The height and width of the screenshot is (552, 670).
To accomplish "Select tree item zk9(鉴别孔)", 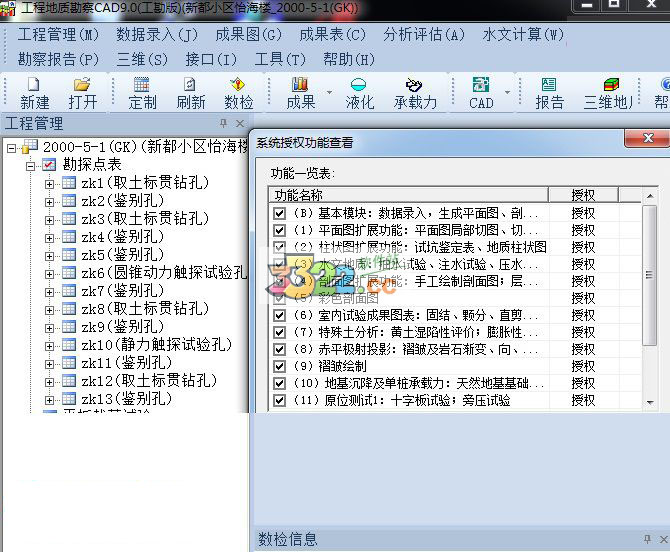I will pyautogui.click(x=122, y=326).
